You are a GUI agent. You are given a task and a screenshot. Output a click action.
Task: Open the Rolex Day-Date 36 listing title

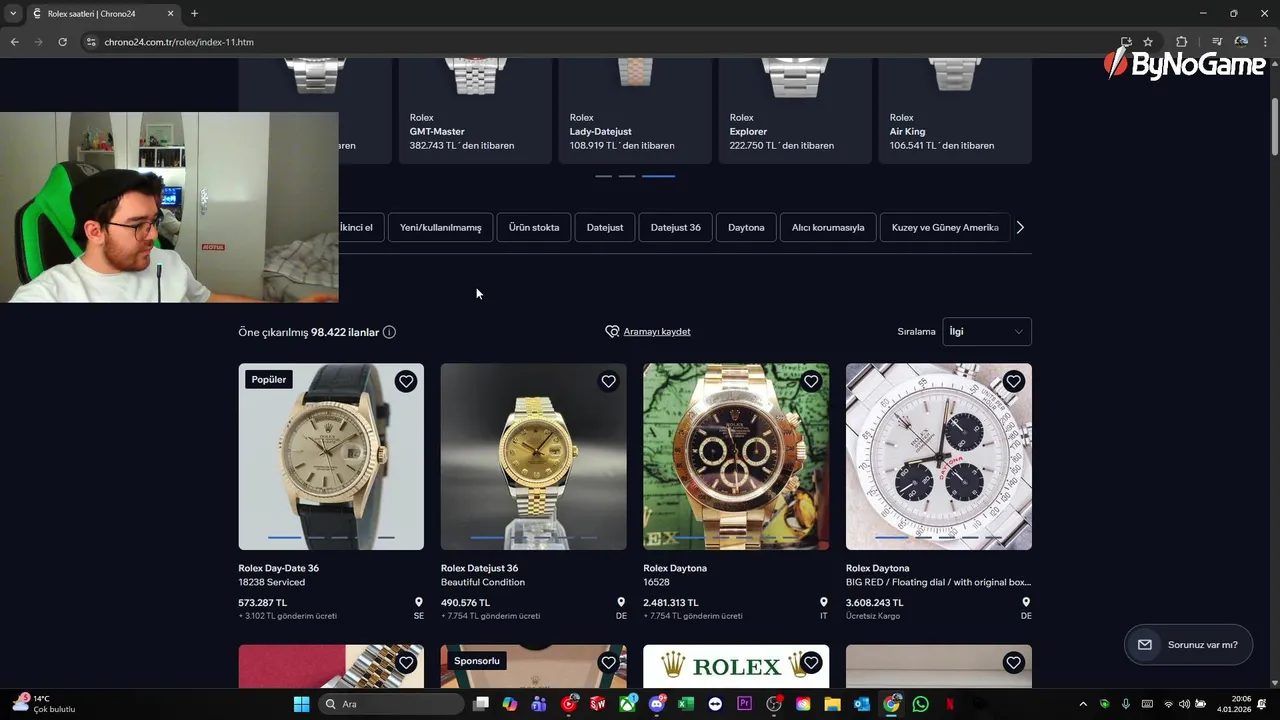click(278, 568)
